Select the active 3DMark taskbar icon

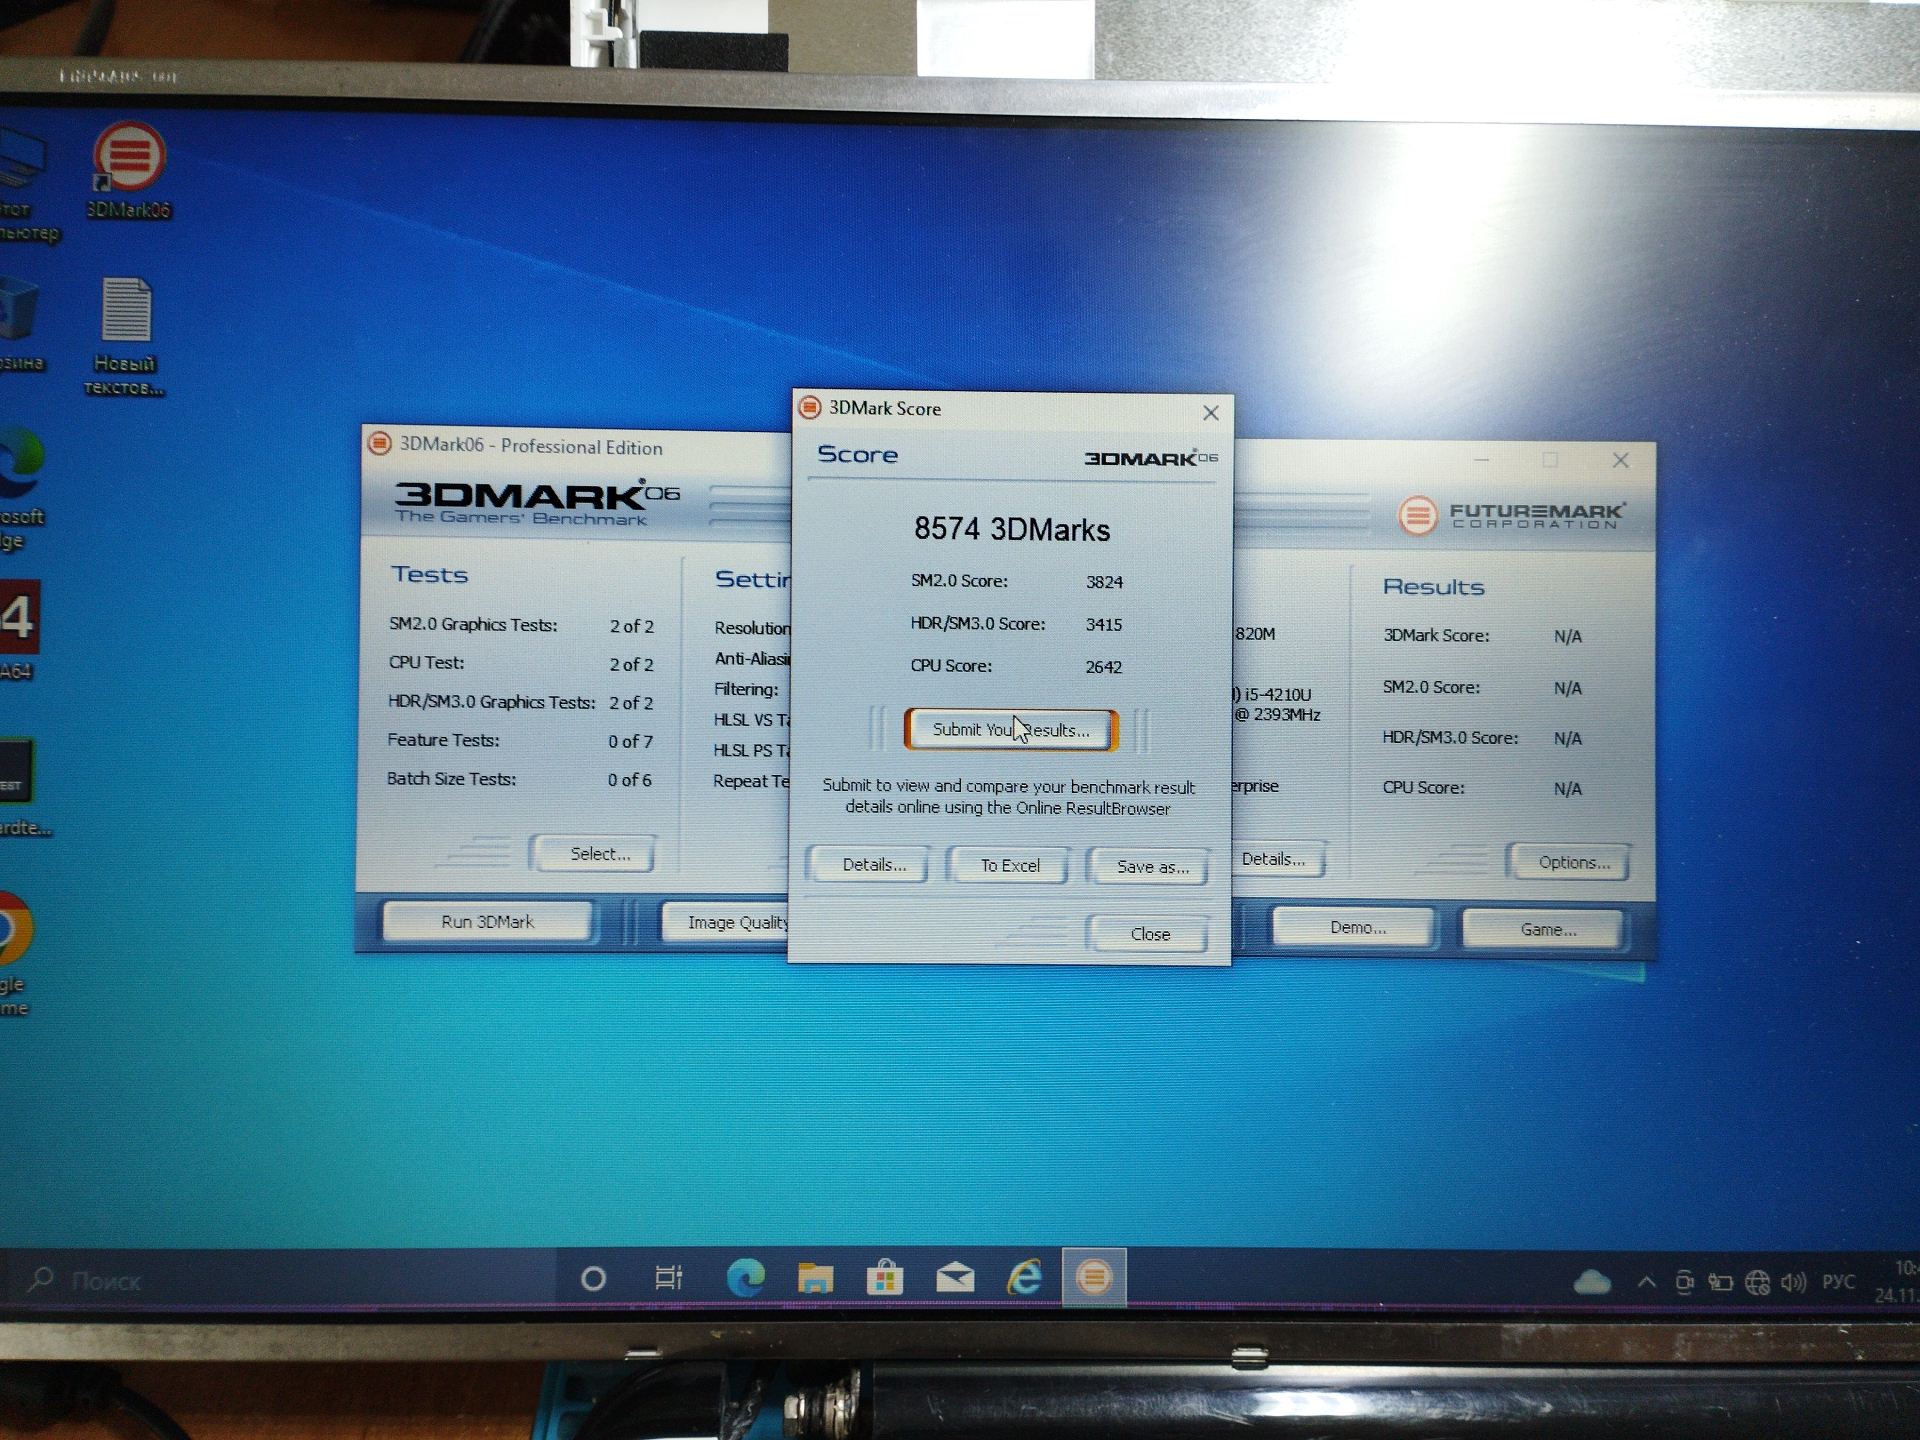[1094, 1277]
